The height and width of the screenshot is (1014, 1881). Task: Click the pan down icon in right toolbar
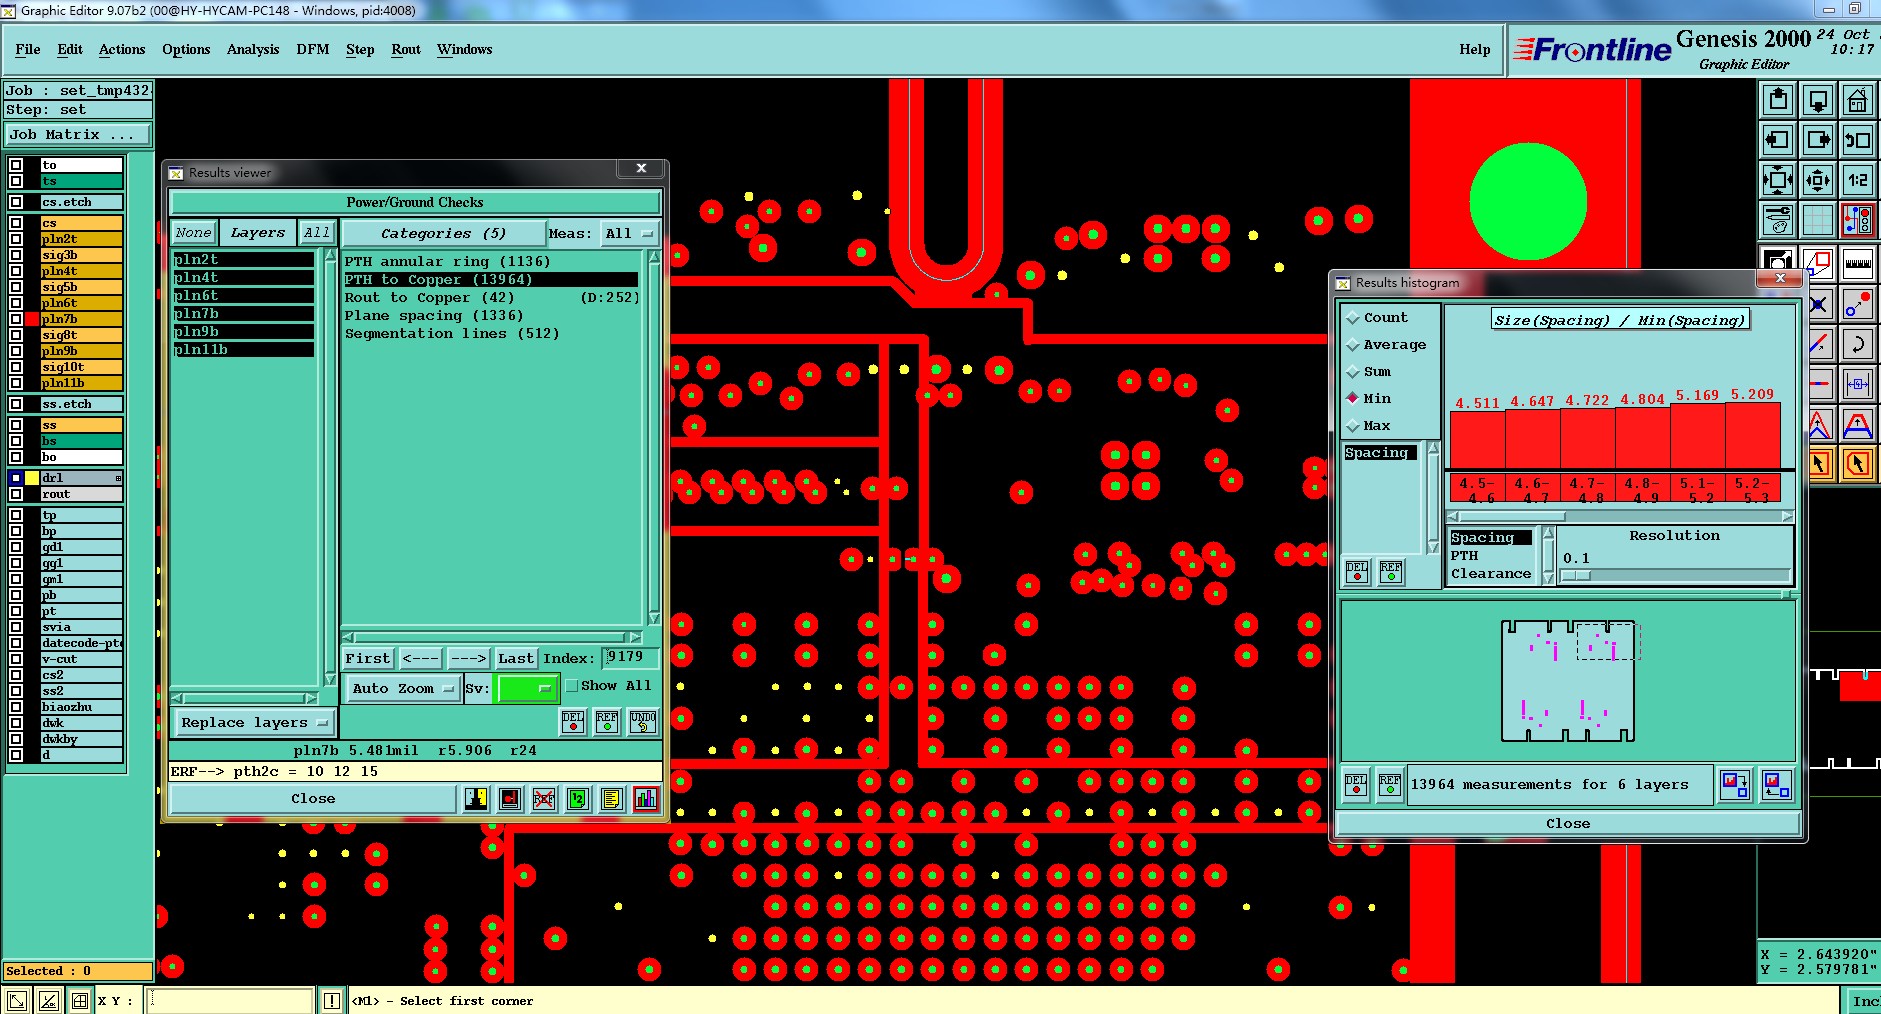pyautogui.click(x=1817, y=100)
